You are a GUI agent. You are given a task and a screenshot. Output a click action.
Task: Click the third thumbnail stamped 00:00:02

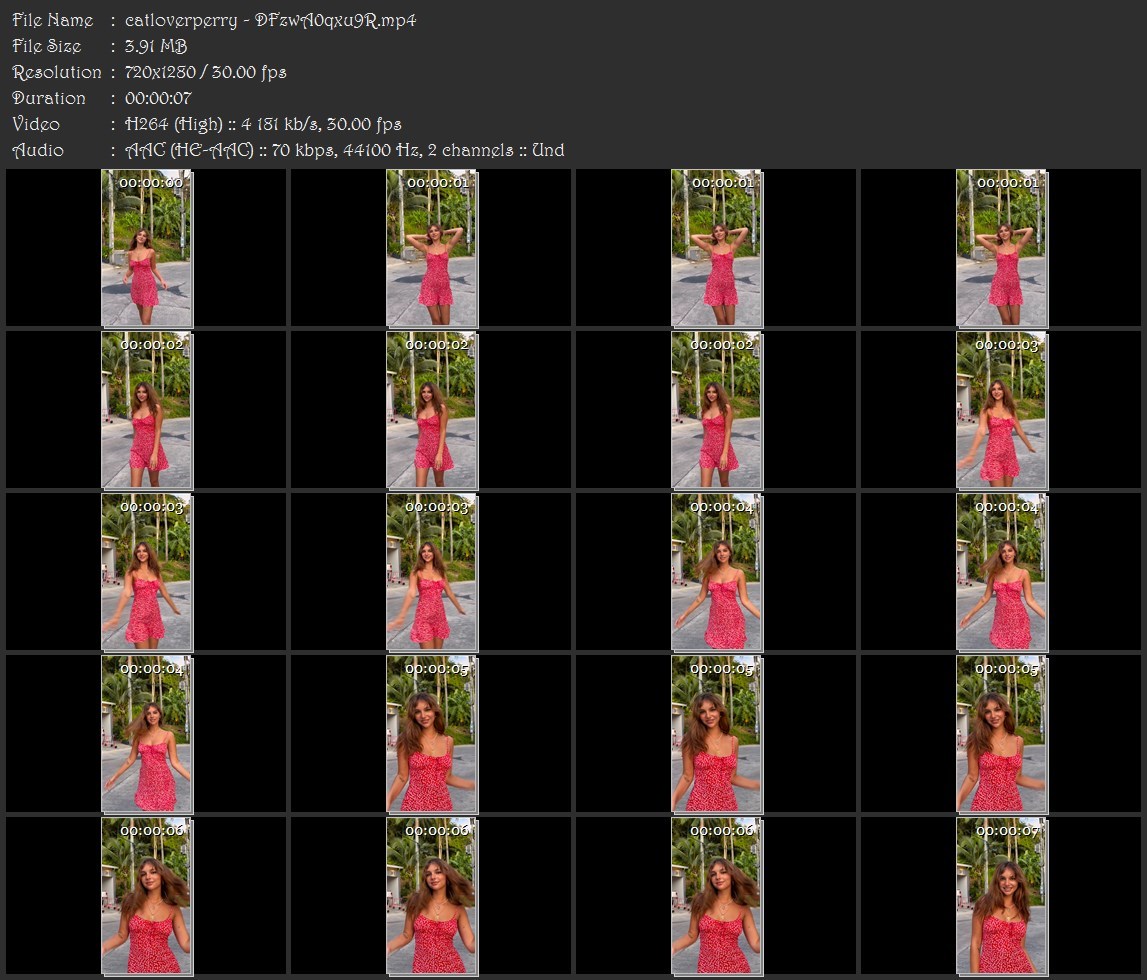717,410
